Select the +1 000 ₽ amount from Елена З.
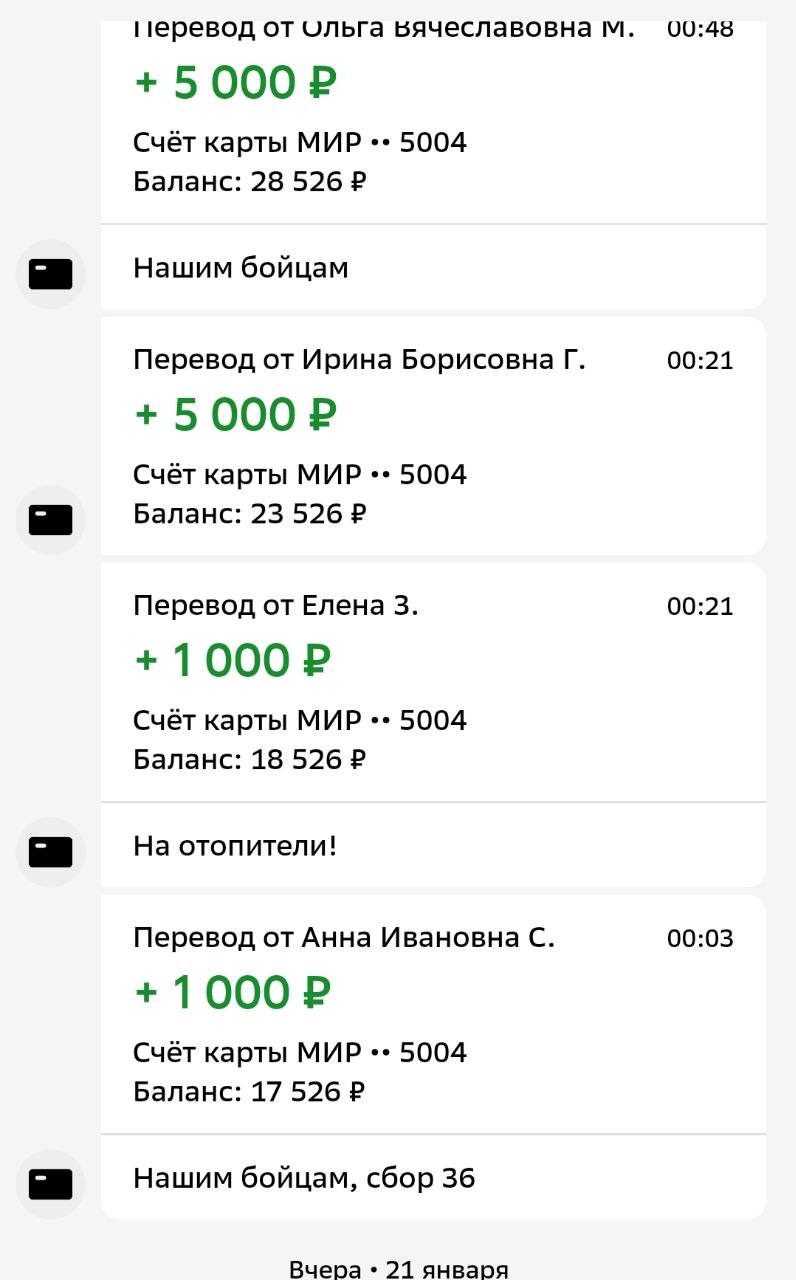Viewport: 796px width, 1280px height. click(232, 661)
